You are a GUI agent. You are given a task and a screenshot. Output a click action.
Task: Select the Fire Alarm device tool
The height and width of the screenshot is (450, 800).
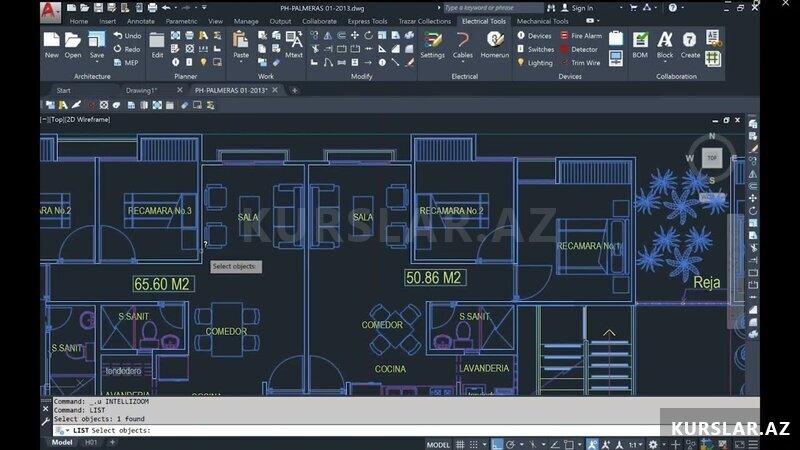coord(580,35)
